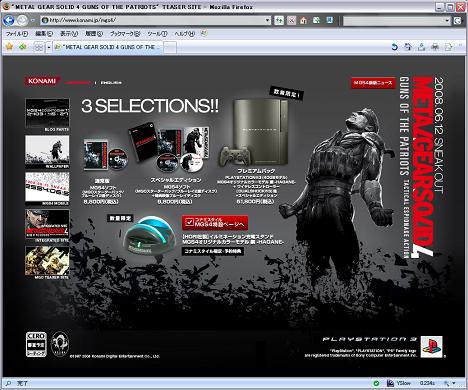
Task: Click the small icon right of the ヘルプ menu
Action: (x=204, y=33)
